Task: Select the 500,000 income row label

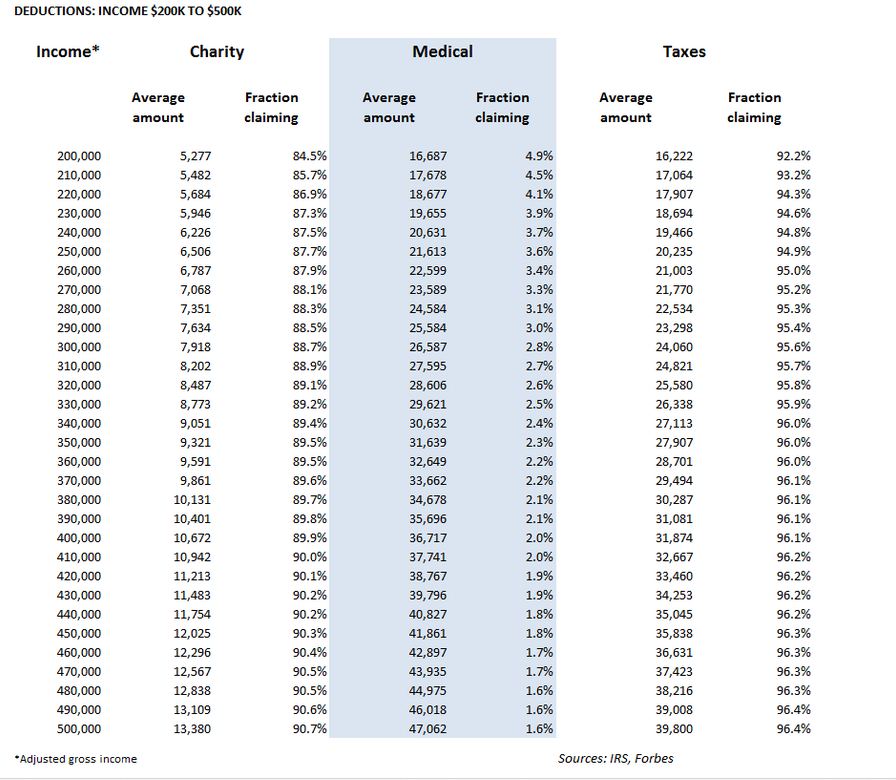Action: (79, 729)
